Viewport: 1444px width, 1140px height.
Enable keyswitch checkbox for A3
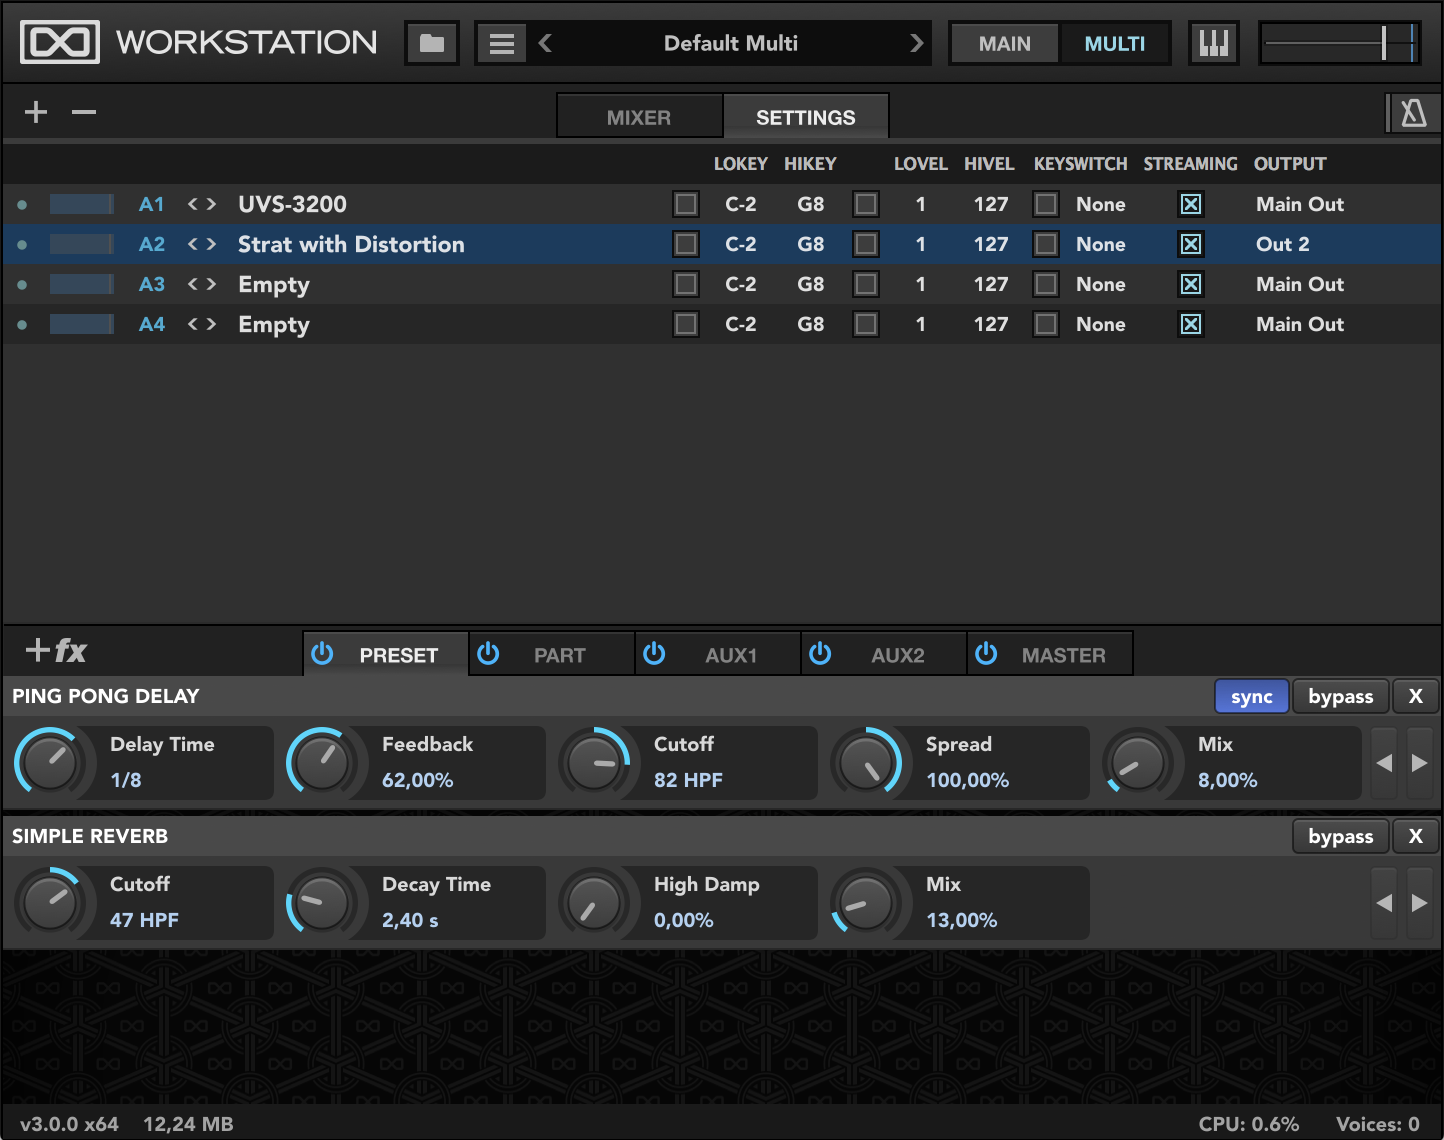pos(1046,284)
